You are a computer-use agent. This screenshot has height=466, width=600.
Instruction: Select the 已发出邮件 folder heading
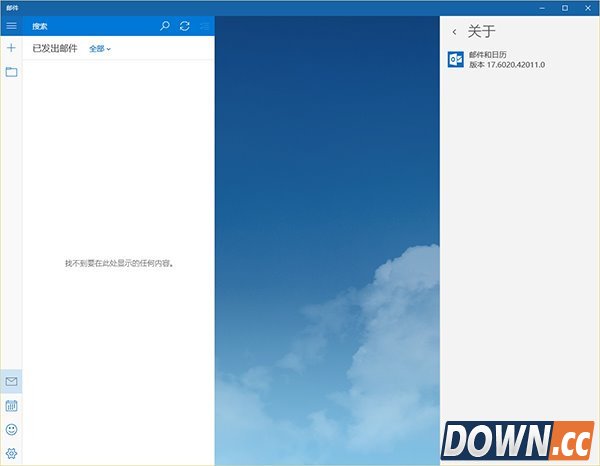55,48
